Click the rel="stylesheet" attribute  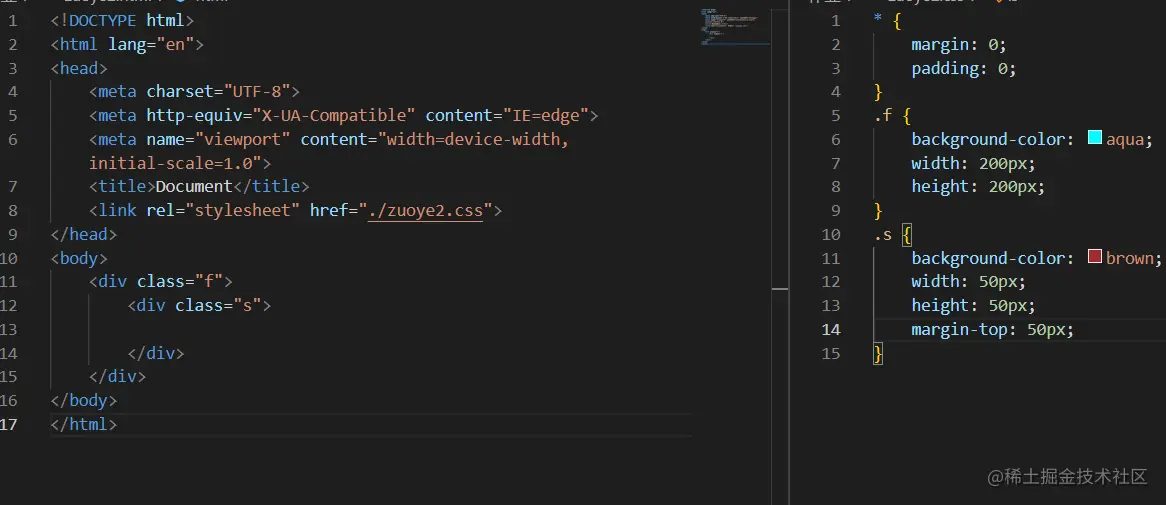coord(223,210)
